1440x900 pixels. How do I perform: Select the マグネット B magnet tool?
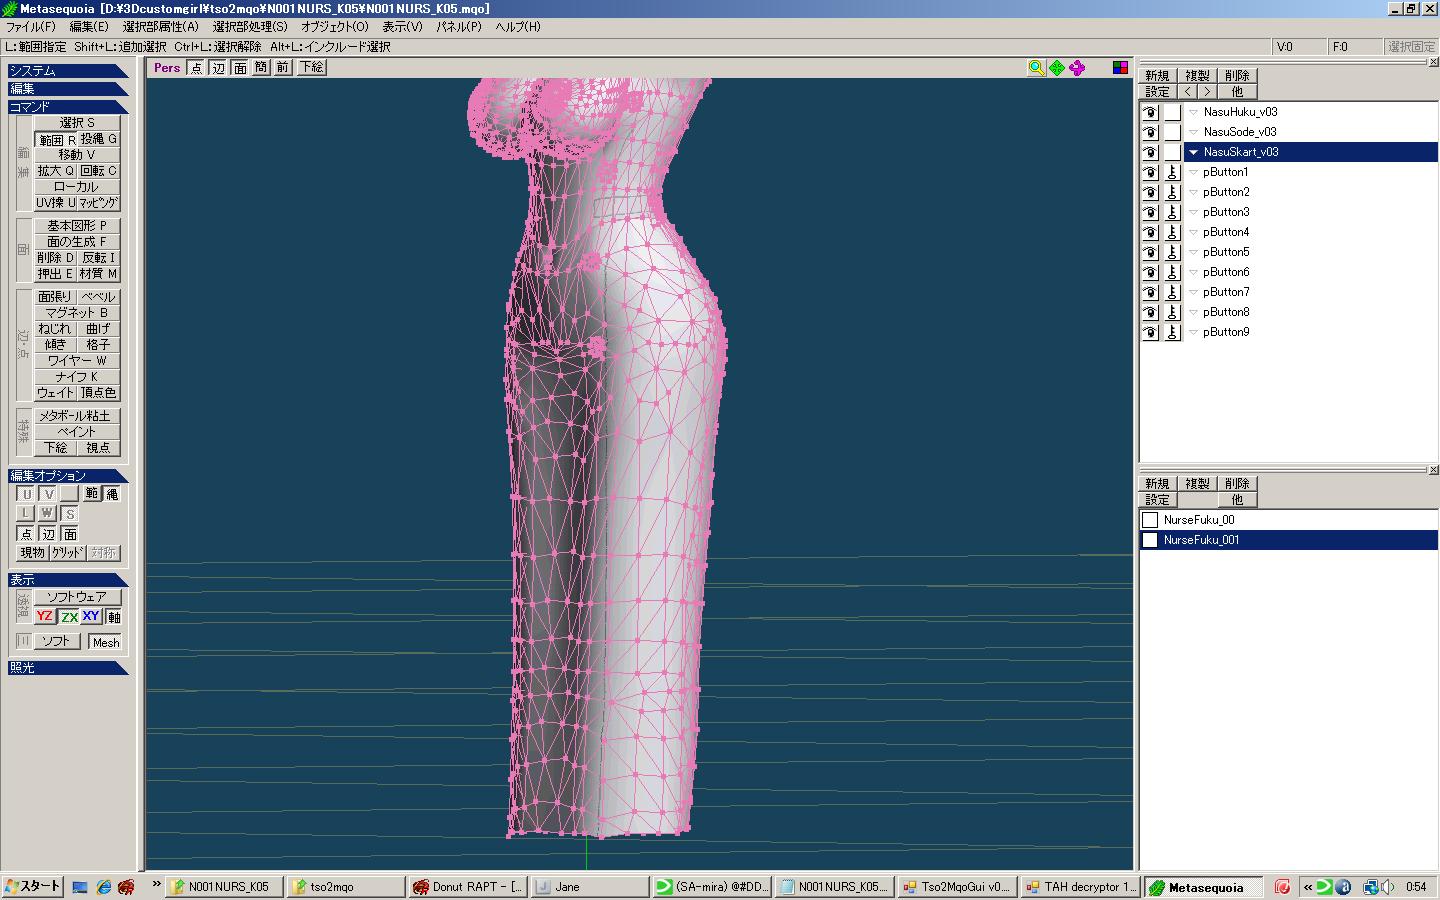[76, 312]
